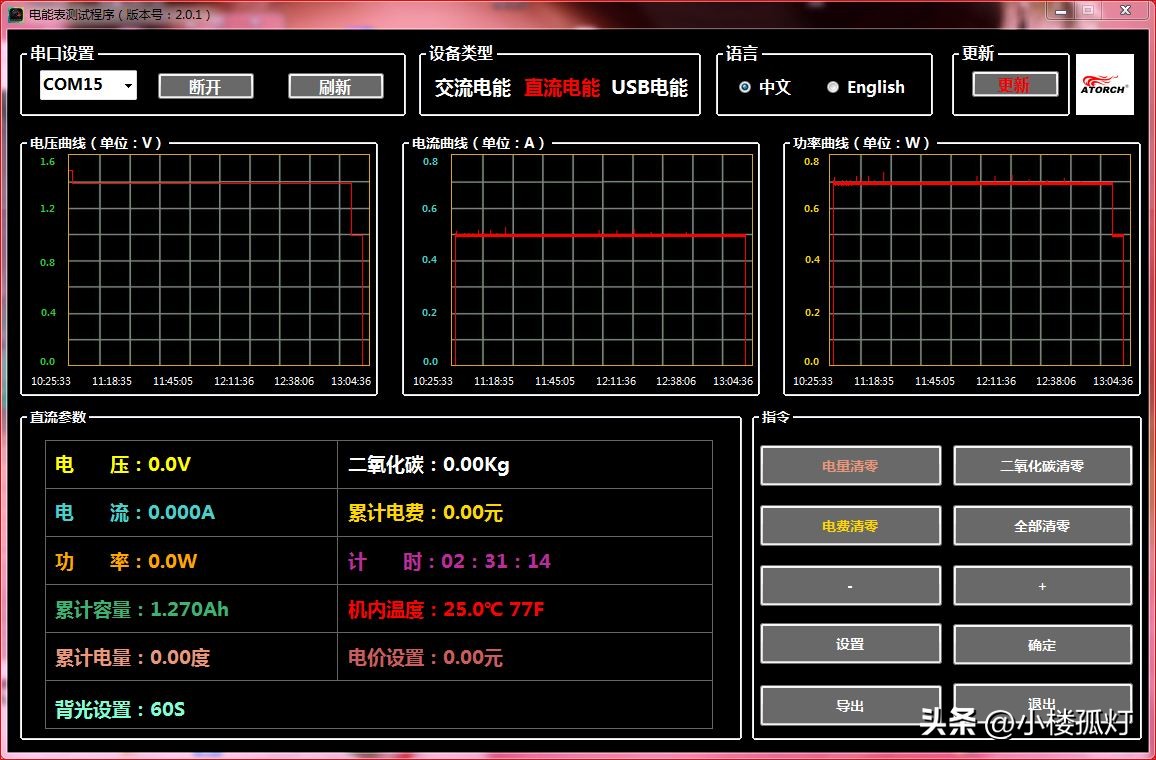
Task: Click the 二氧化碳：0.00Kg value
Action: [x=428, y=464]
